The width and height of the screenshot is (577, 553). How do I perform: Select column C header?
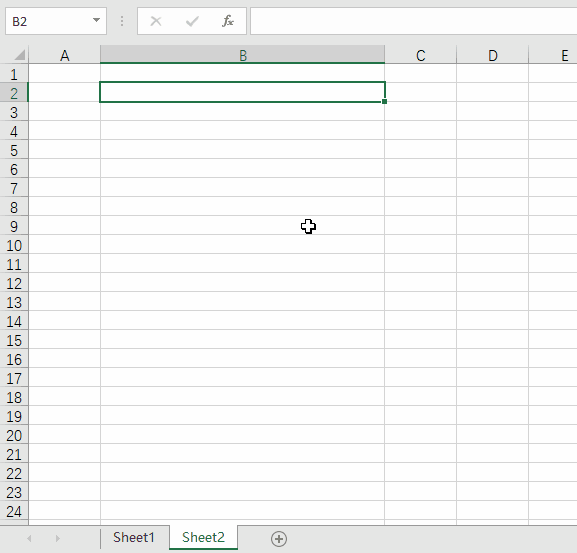click(x=421, y=55)
